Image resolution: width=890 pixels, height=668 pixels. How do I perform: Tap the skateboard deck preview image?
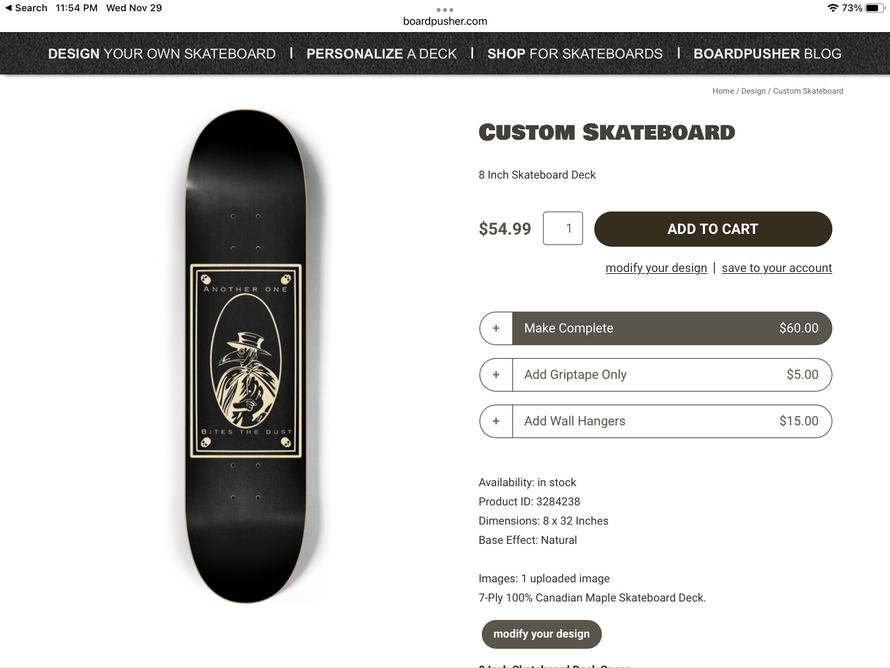coord(246,357)
